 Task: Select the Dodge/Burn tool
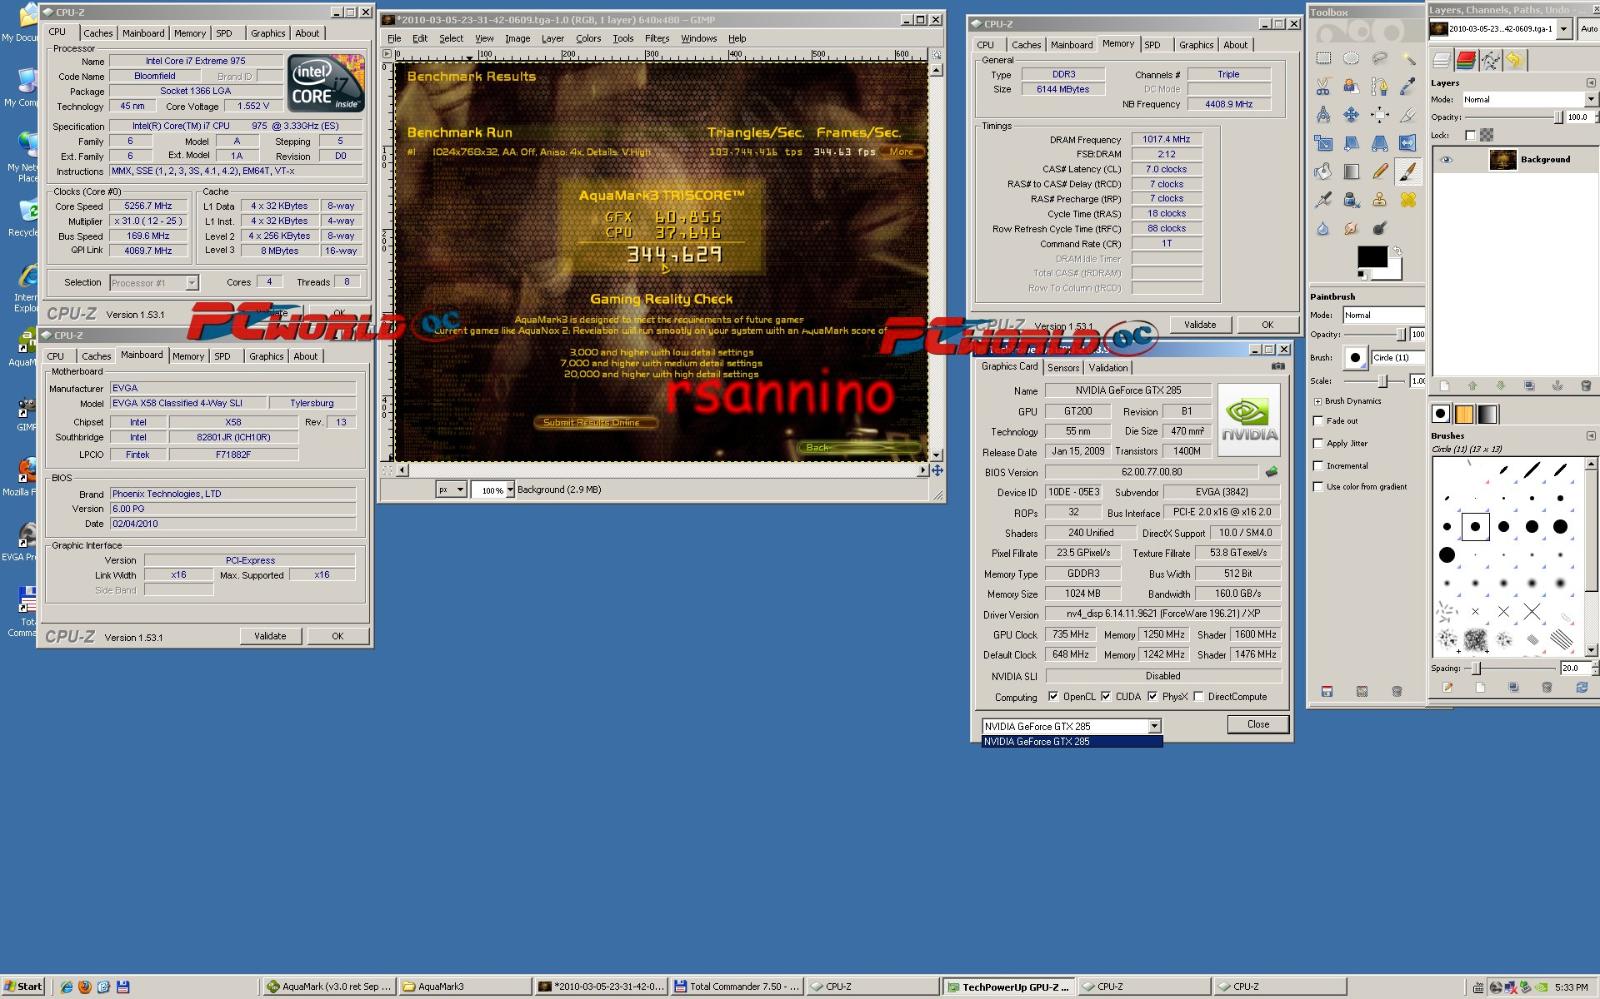pyautogui.click(x=1379, y=228)
